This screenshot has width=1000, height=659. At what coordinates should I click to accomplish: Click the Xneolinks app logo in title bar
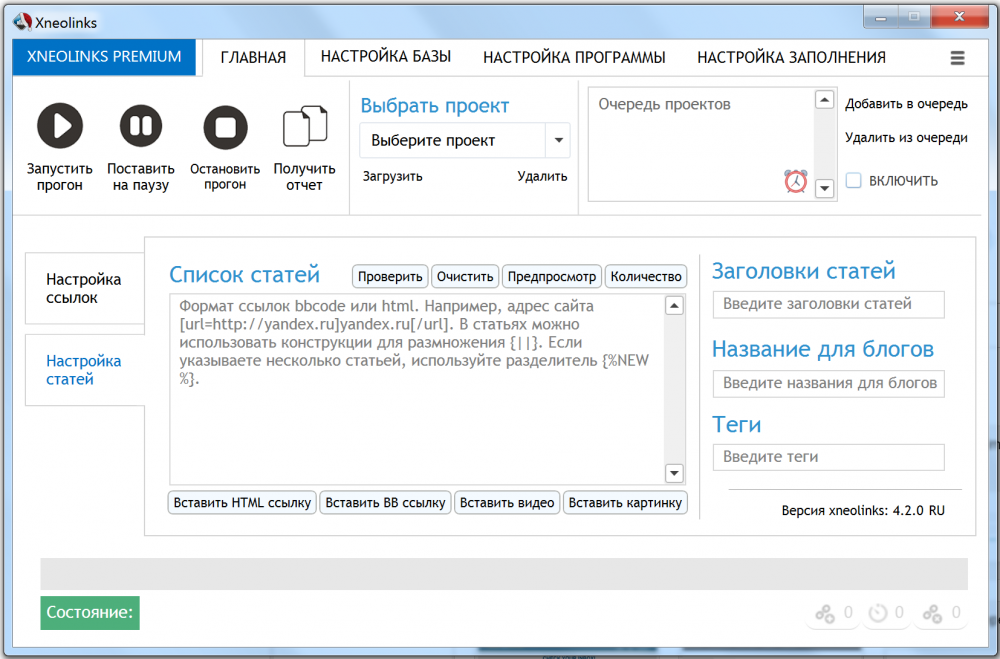pyautogui.click(x=22, y=22)
